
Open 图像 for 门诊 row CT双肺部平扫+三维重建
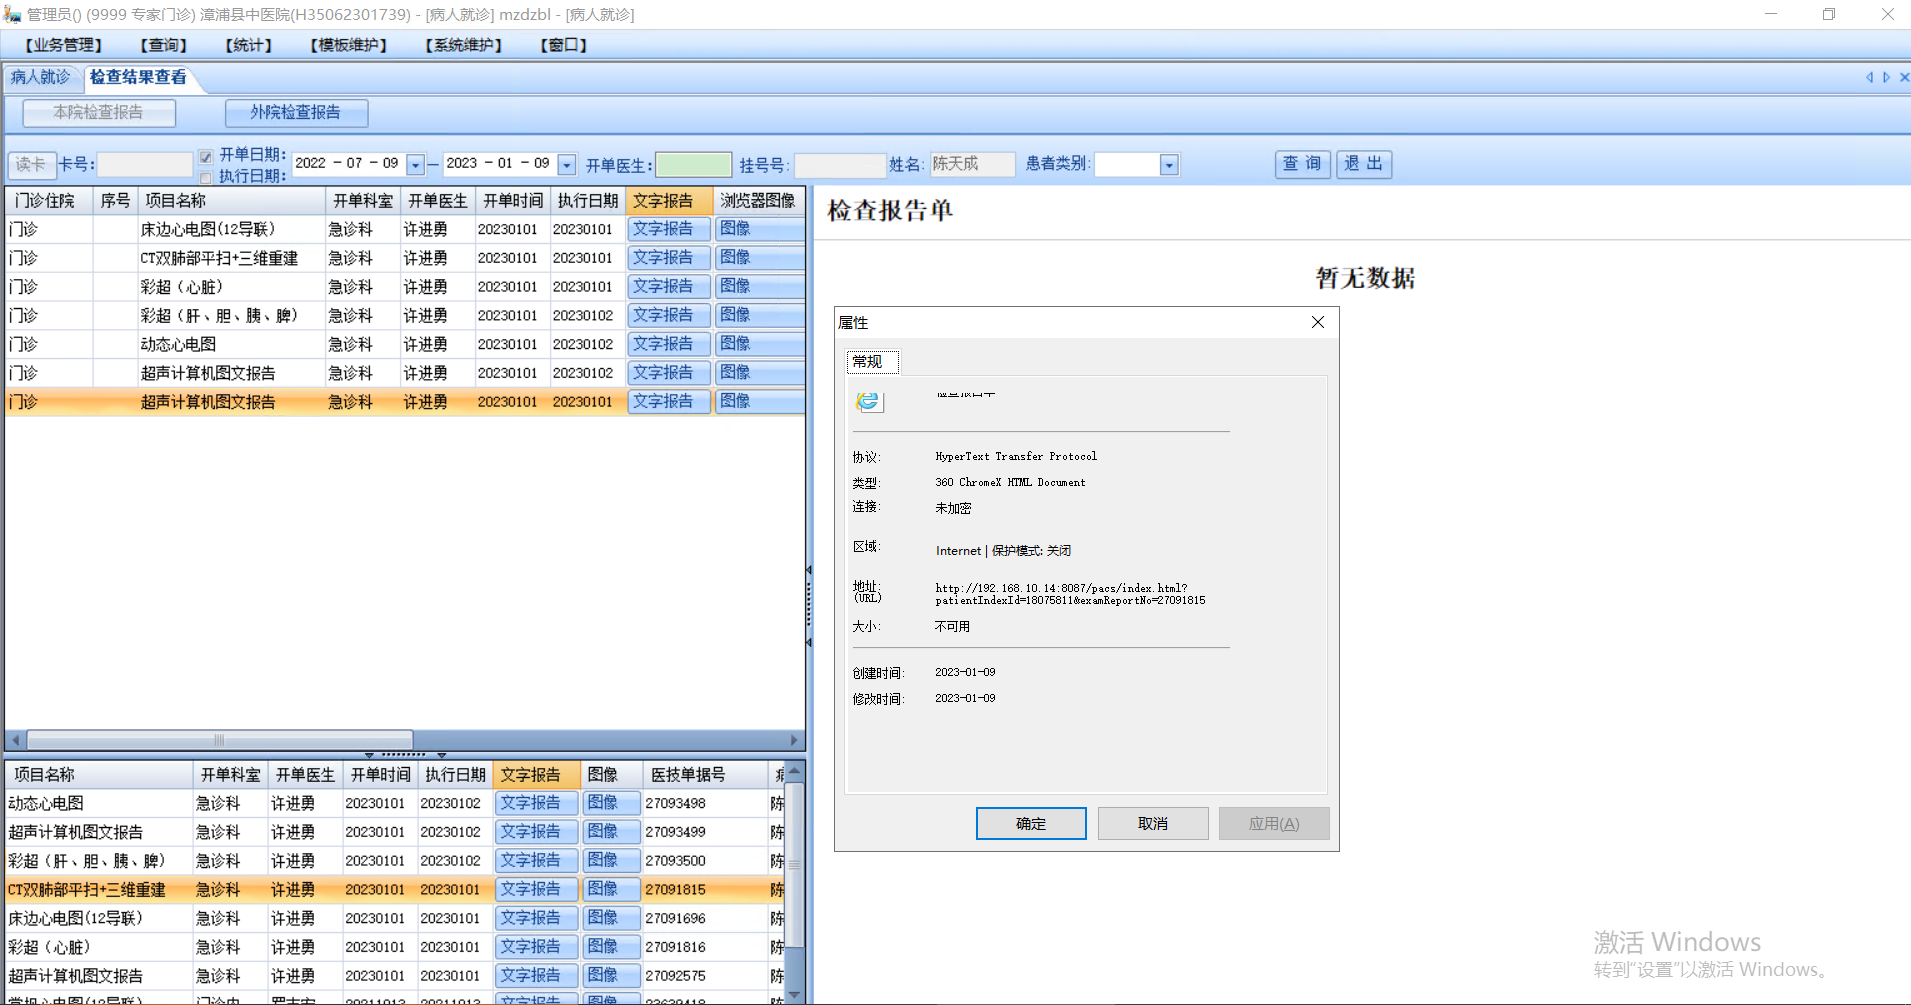(760, 258)
